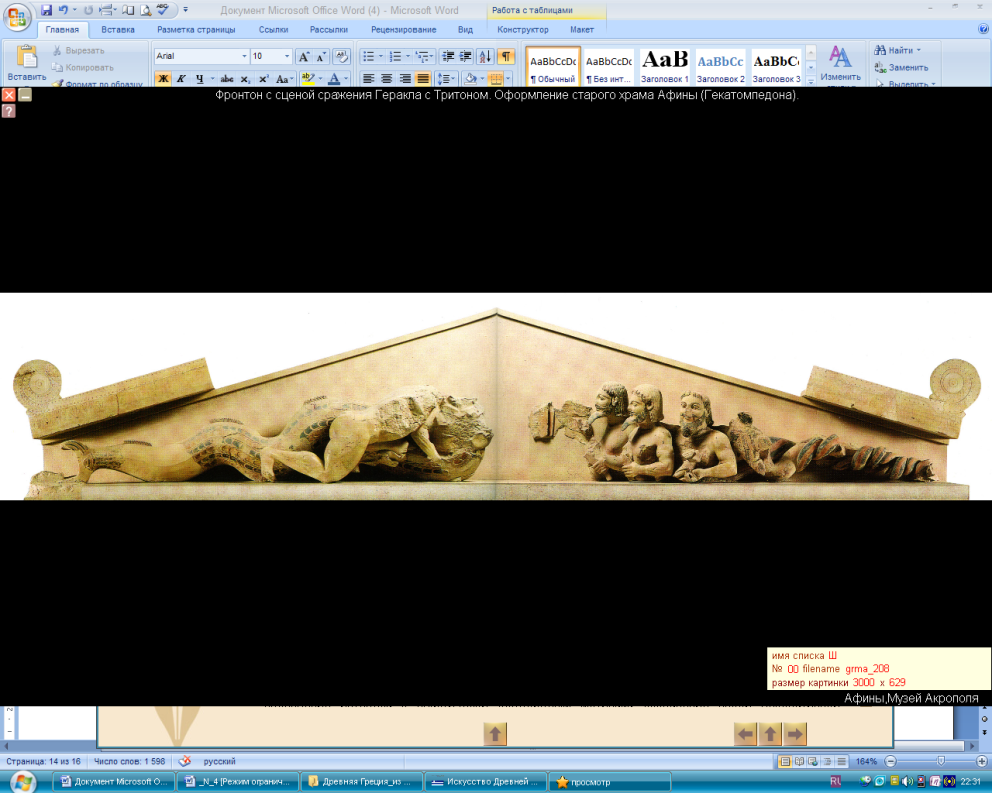Decrease paragraph indent
The image size is (992, 793).
pos(448,57)
